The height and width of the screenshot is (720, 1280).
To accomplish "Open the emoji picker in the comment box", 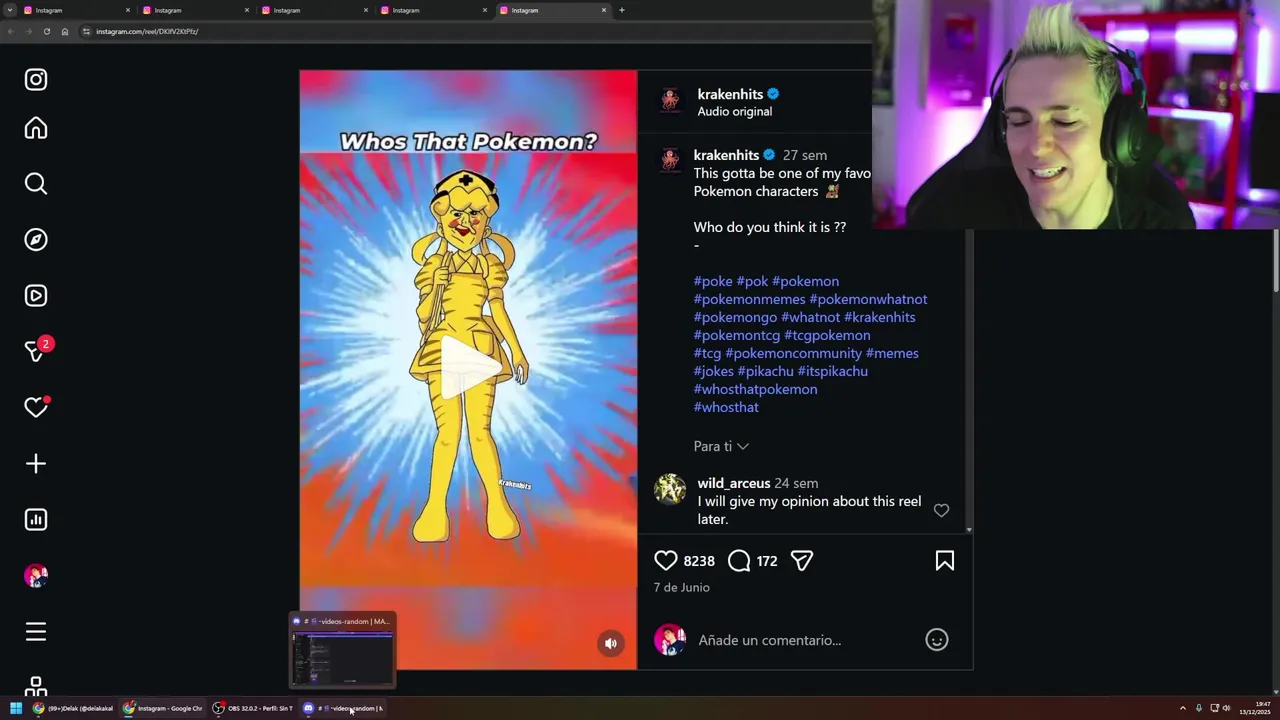I will point(937,640).
